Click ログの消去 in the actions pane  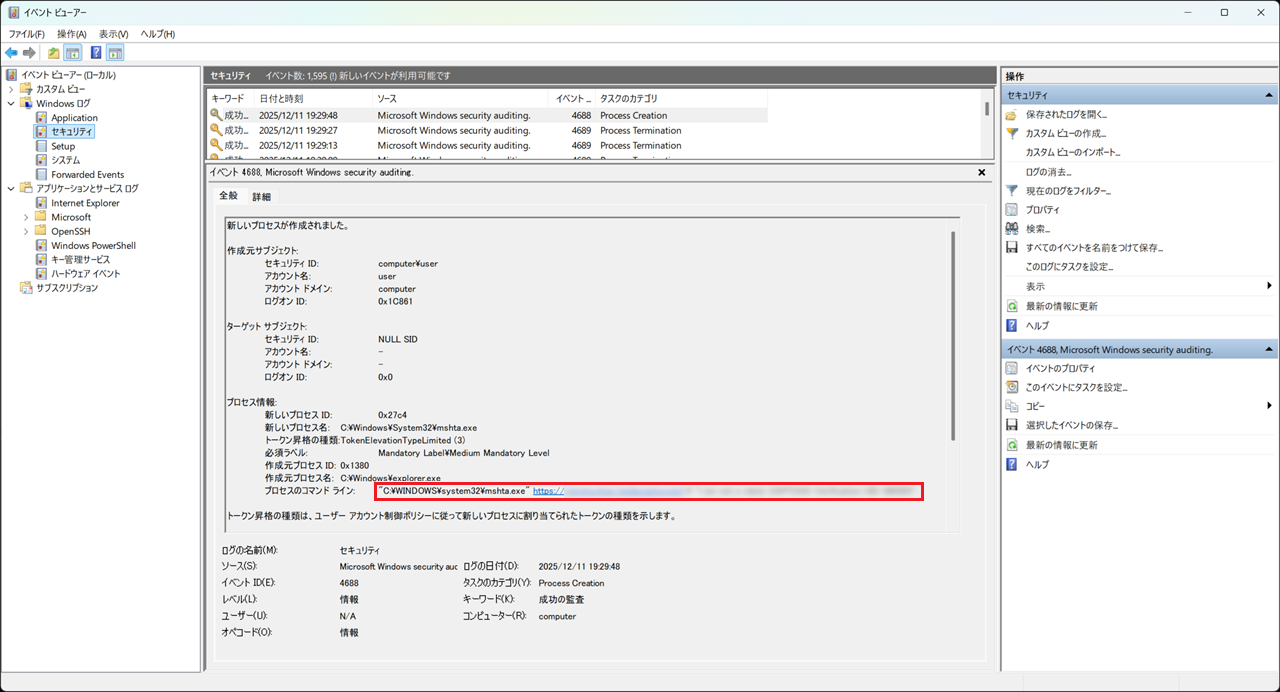point(1047,172)
